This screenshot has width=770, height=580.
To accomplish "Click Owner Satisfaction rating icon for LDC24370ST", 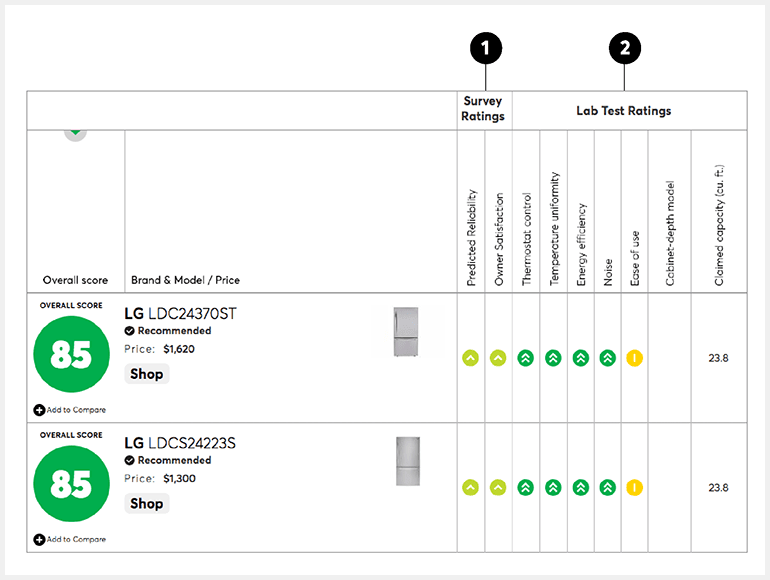I will [498, 358].
